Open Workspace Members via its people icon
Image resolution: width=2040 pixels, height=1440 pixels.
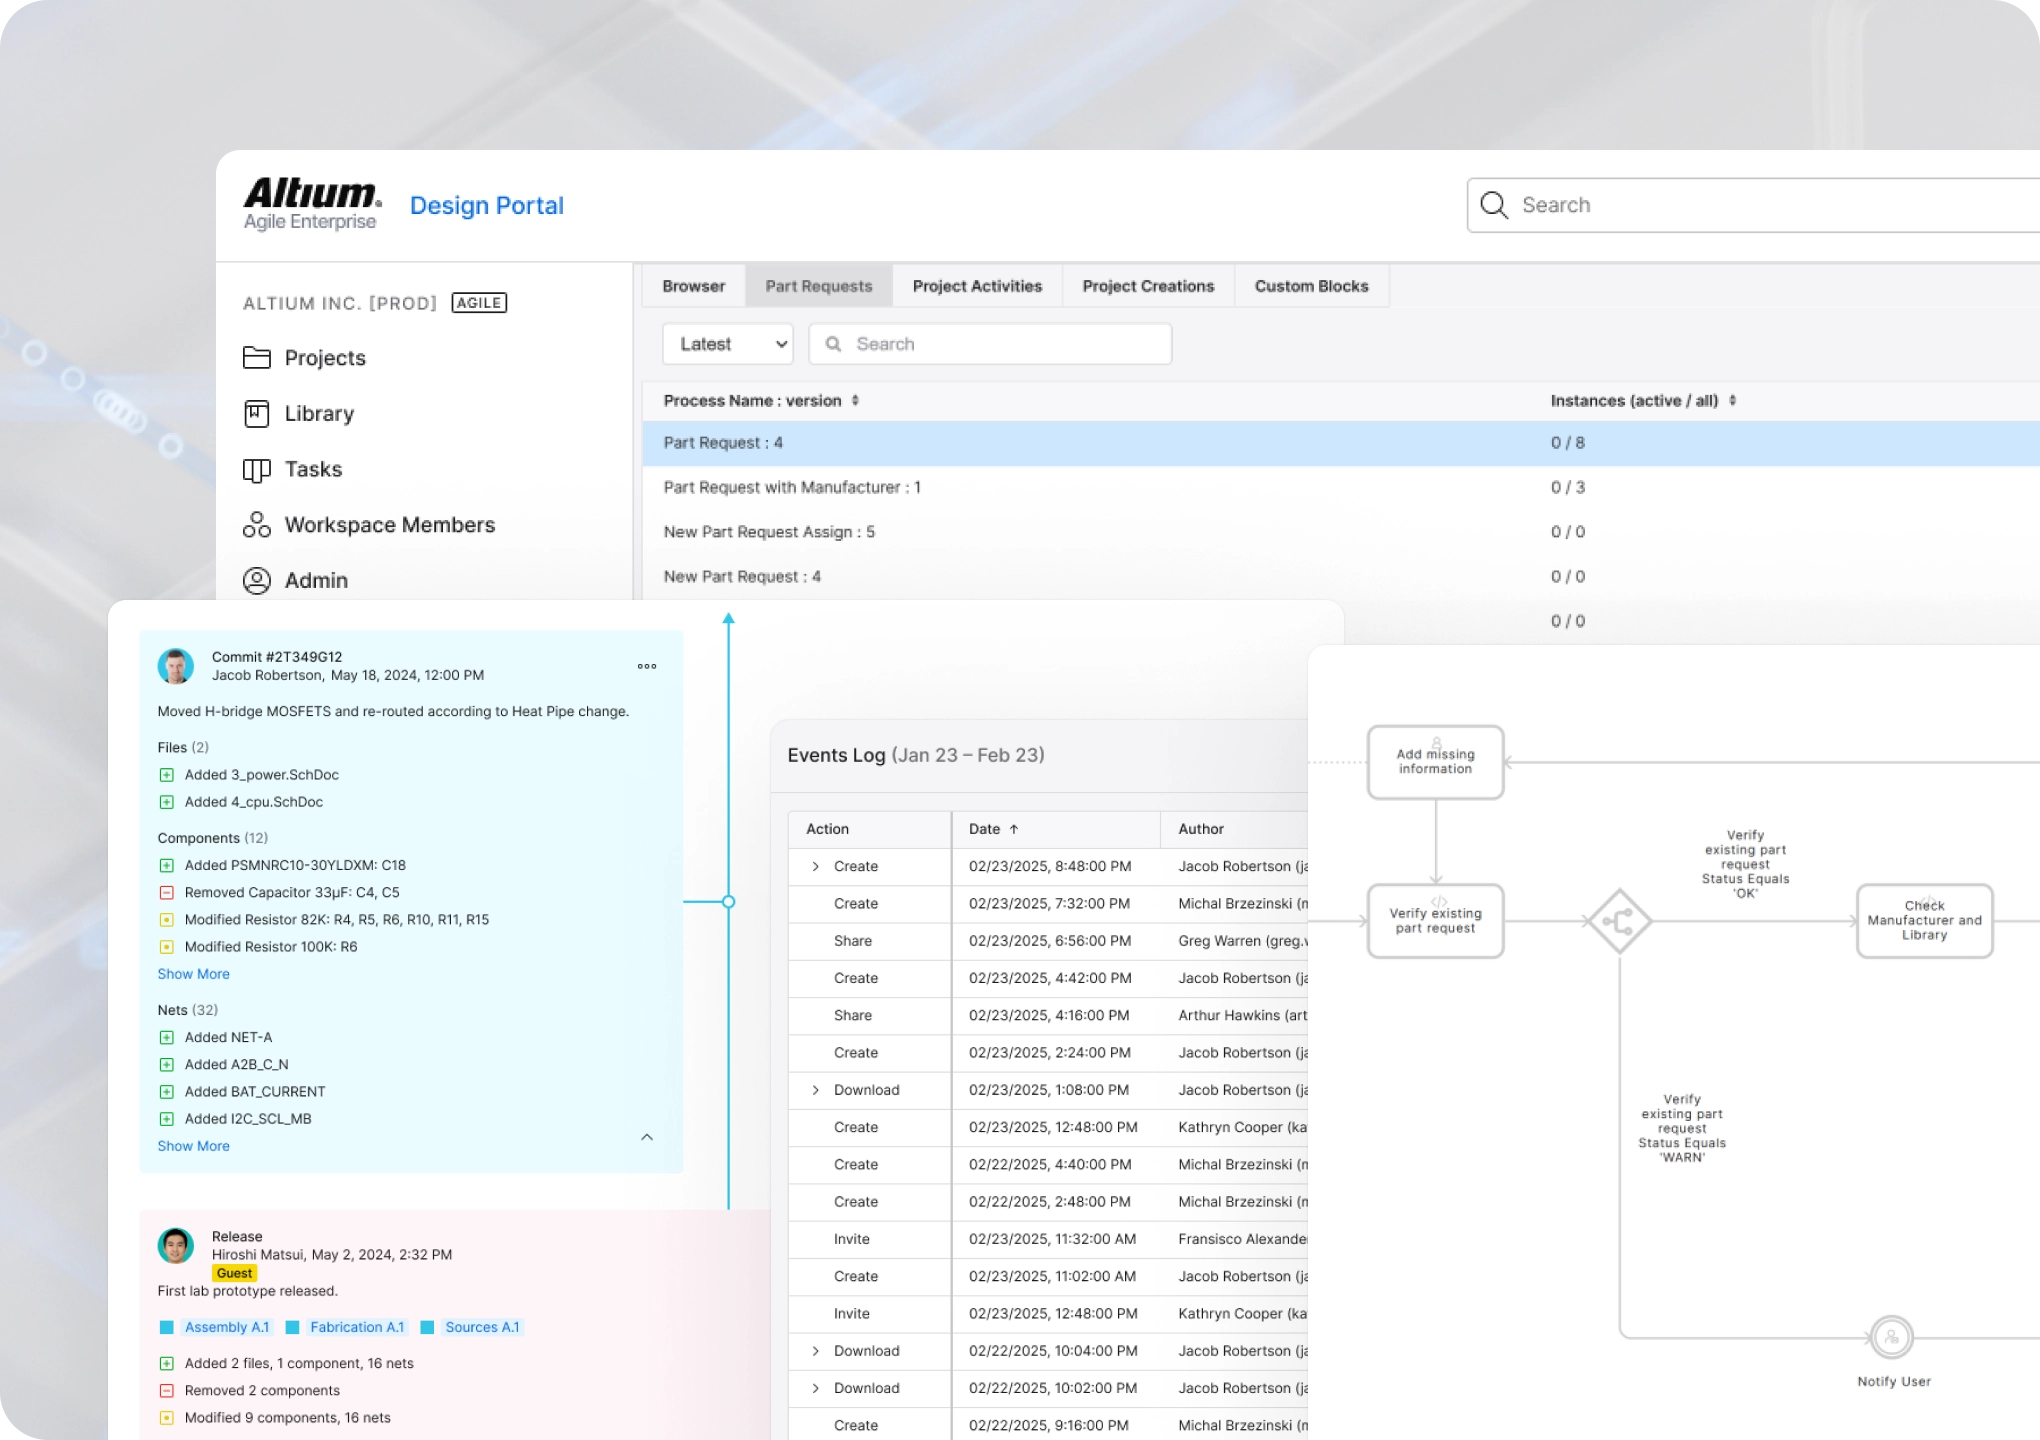(x=257, y=525)
